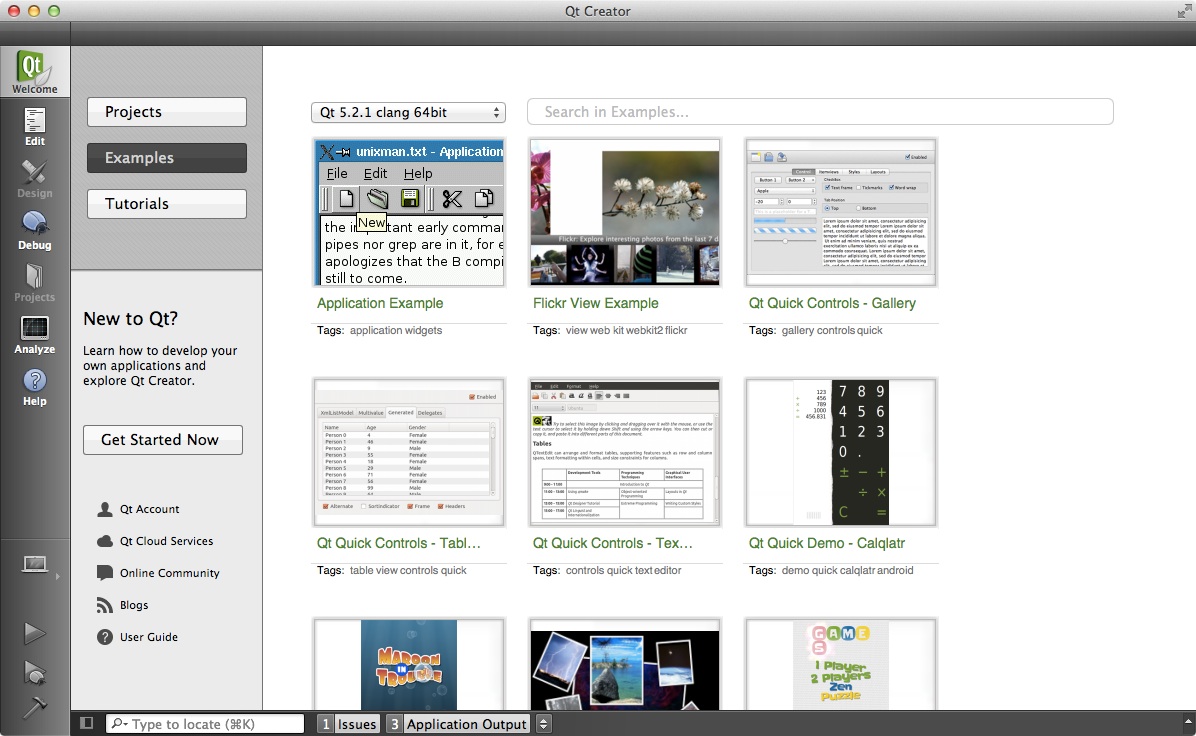Viewport: 1196px width, 736px height.
Task: Open the Tutorials tab
Action: click(x=166, y=204)
